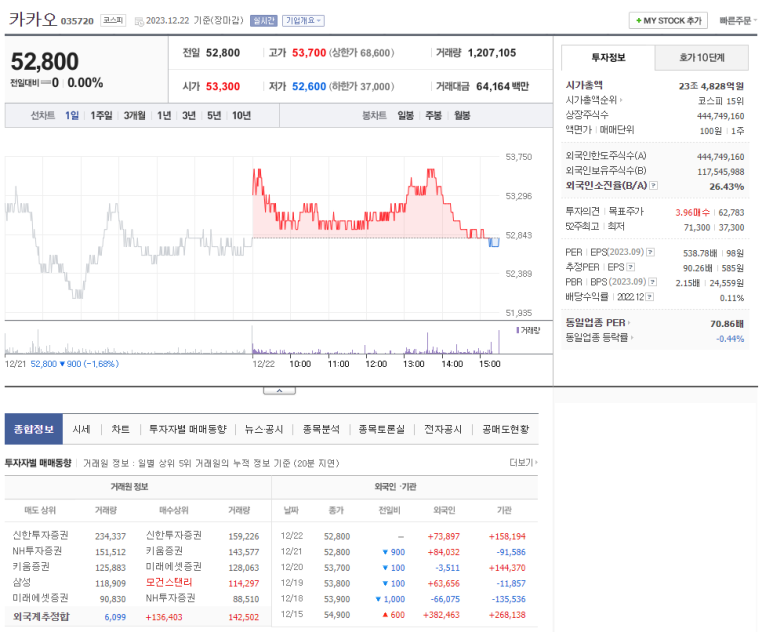Viewport: 773px width, 632px height.
Task: Click the 거래량 1,207,105 value
Action: click(x=492, y=53)
